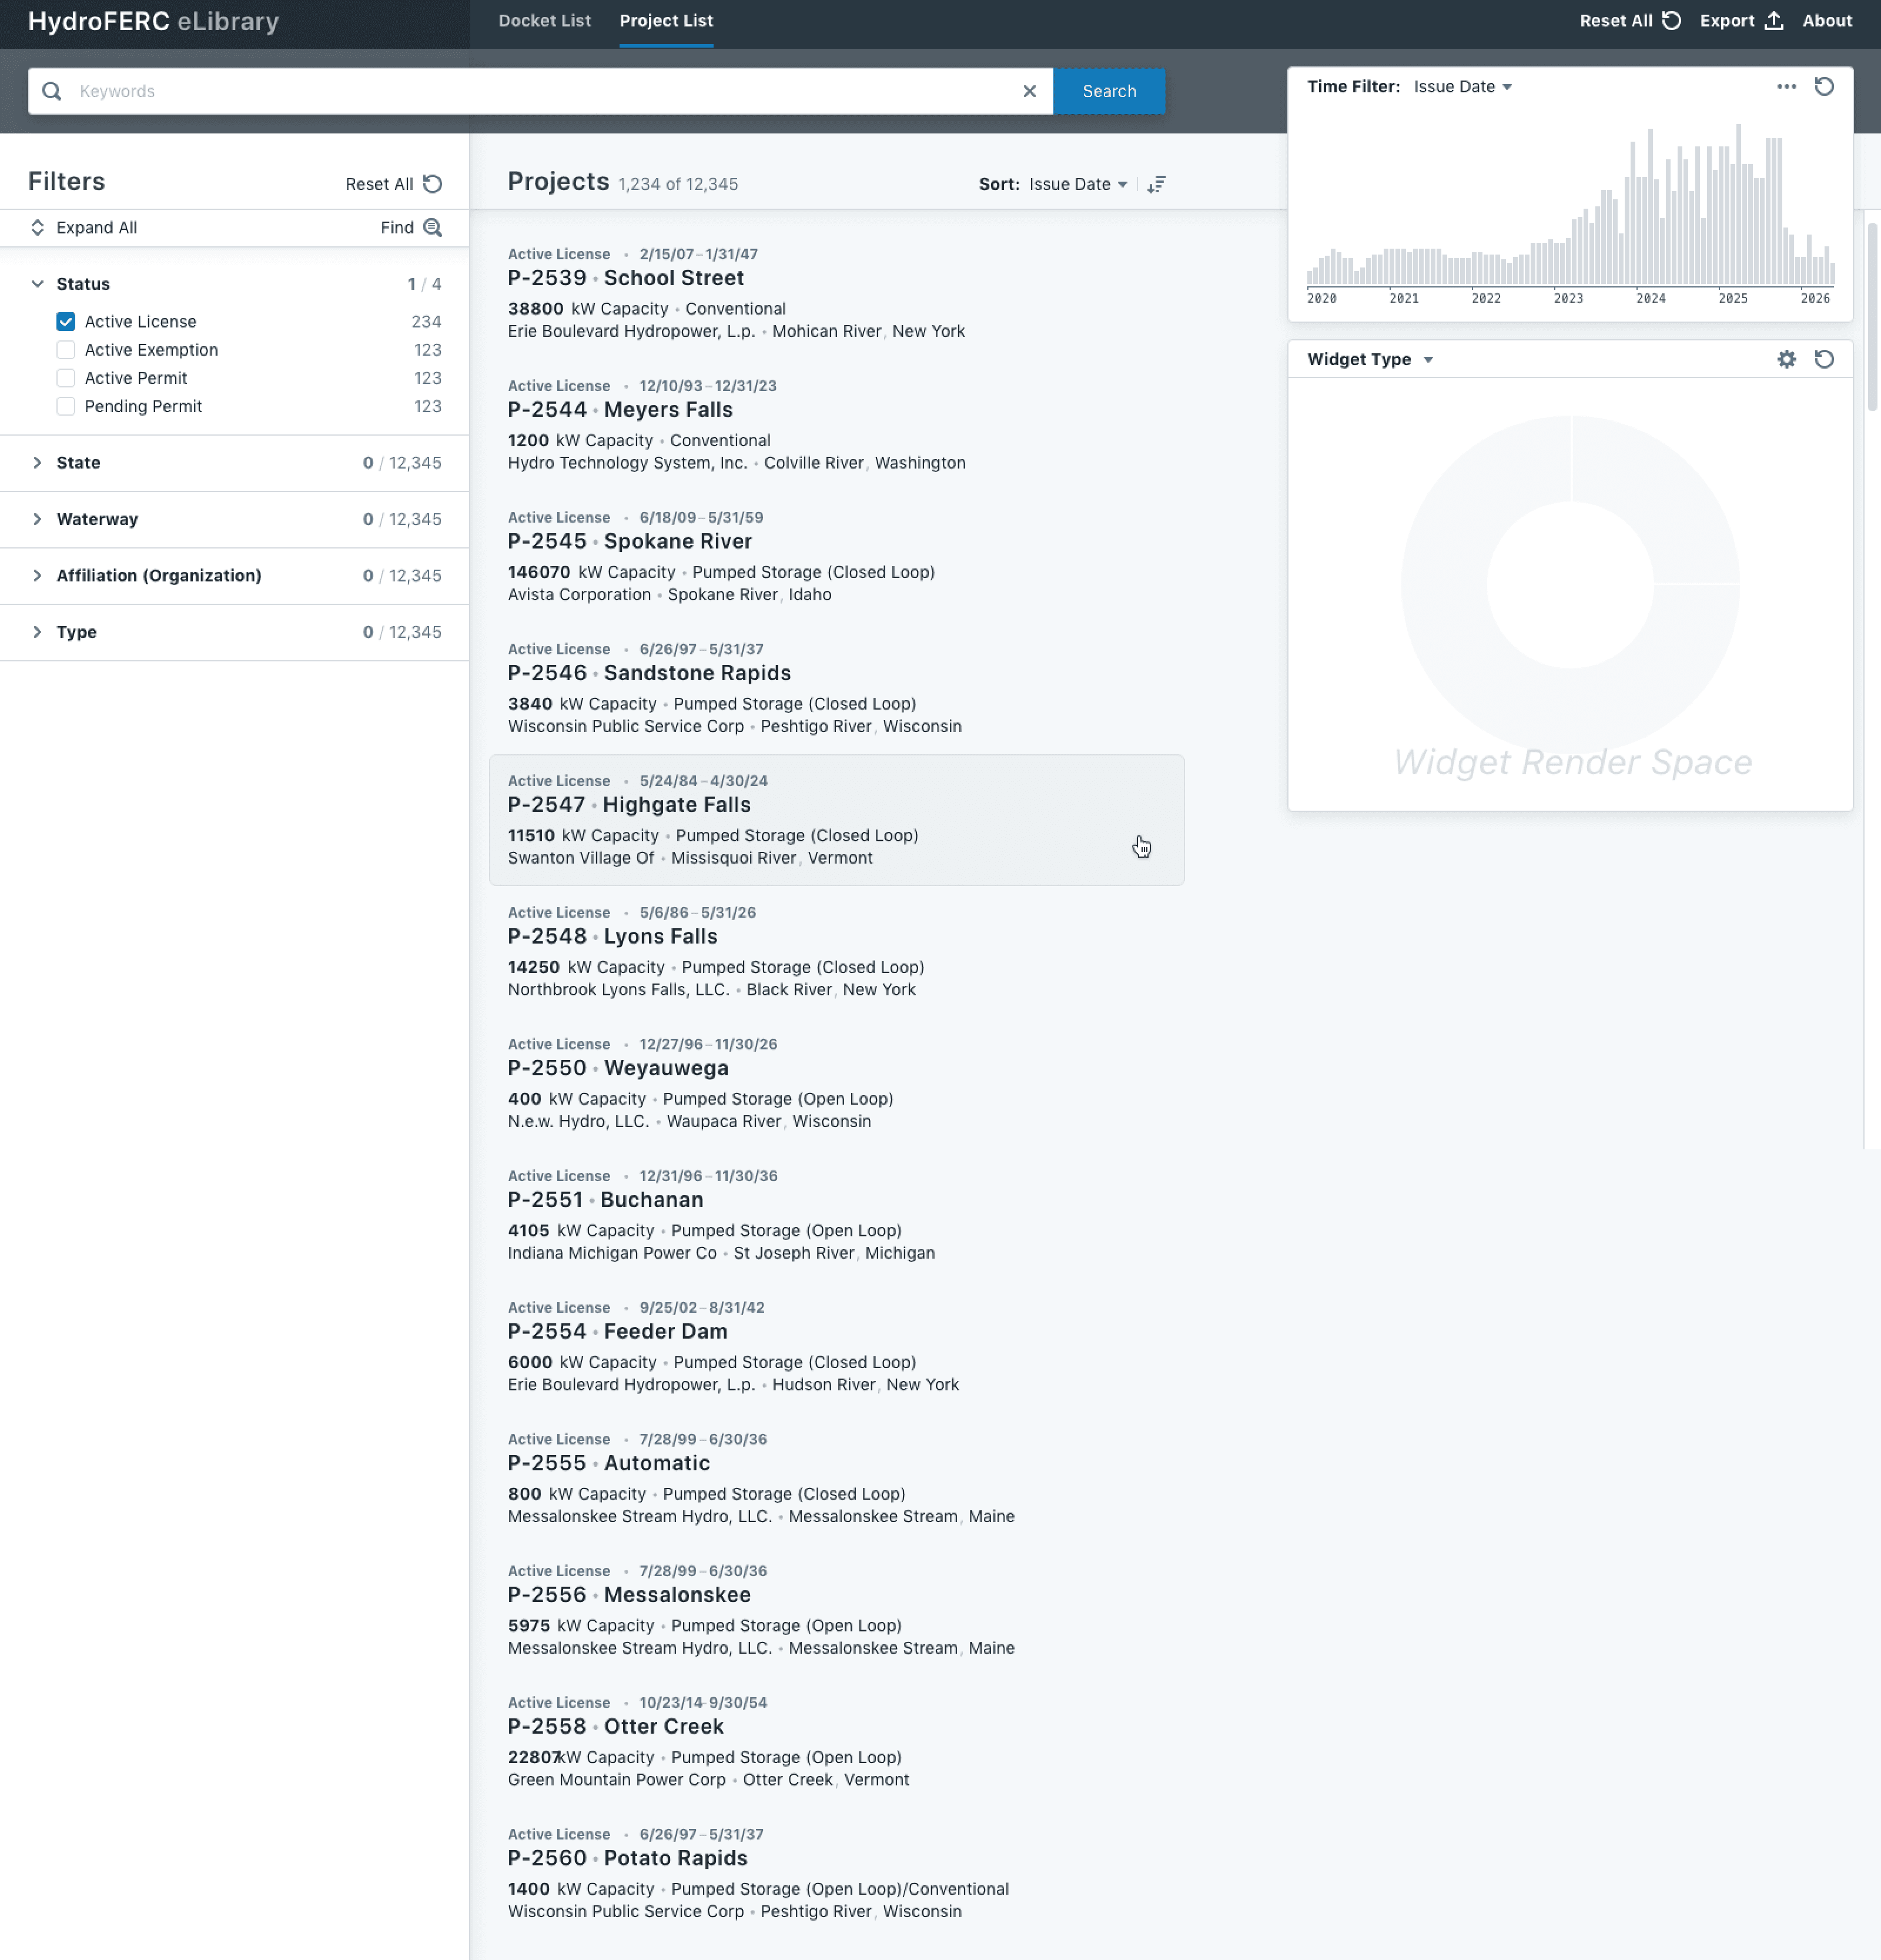Image resolution: width=1881 pixels, height=1960 pixels.
Task: Click 'Erie Boulevard Hydropower, L.p.' under School Street
Action: (x=631, y=331)
